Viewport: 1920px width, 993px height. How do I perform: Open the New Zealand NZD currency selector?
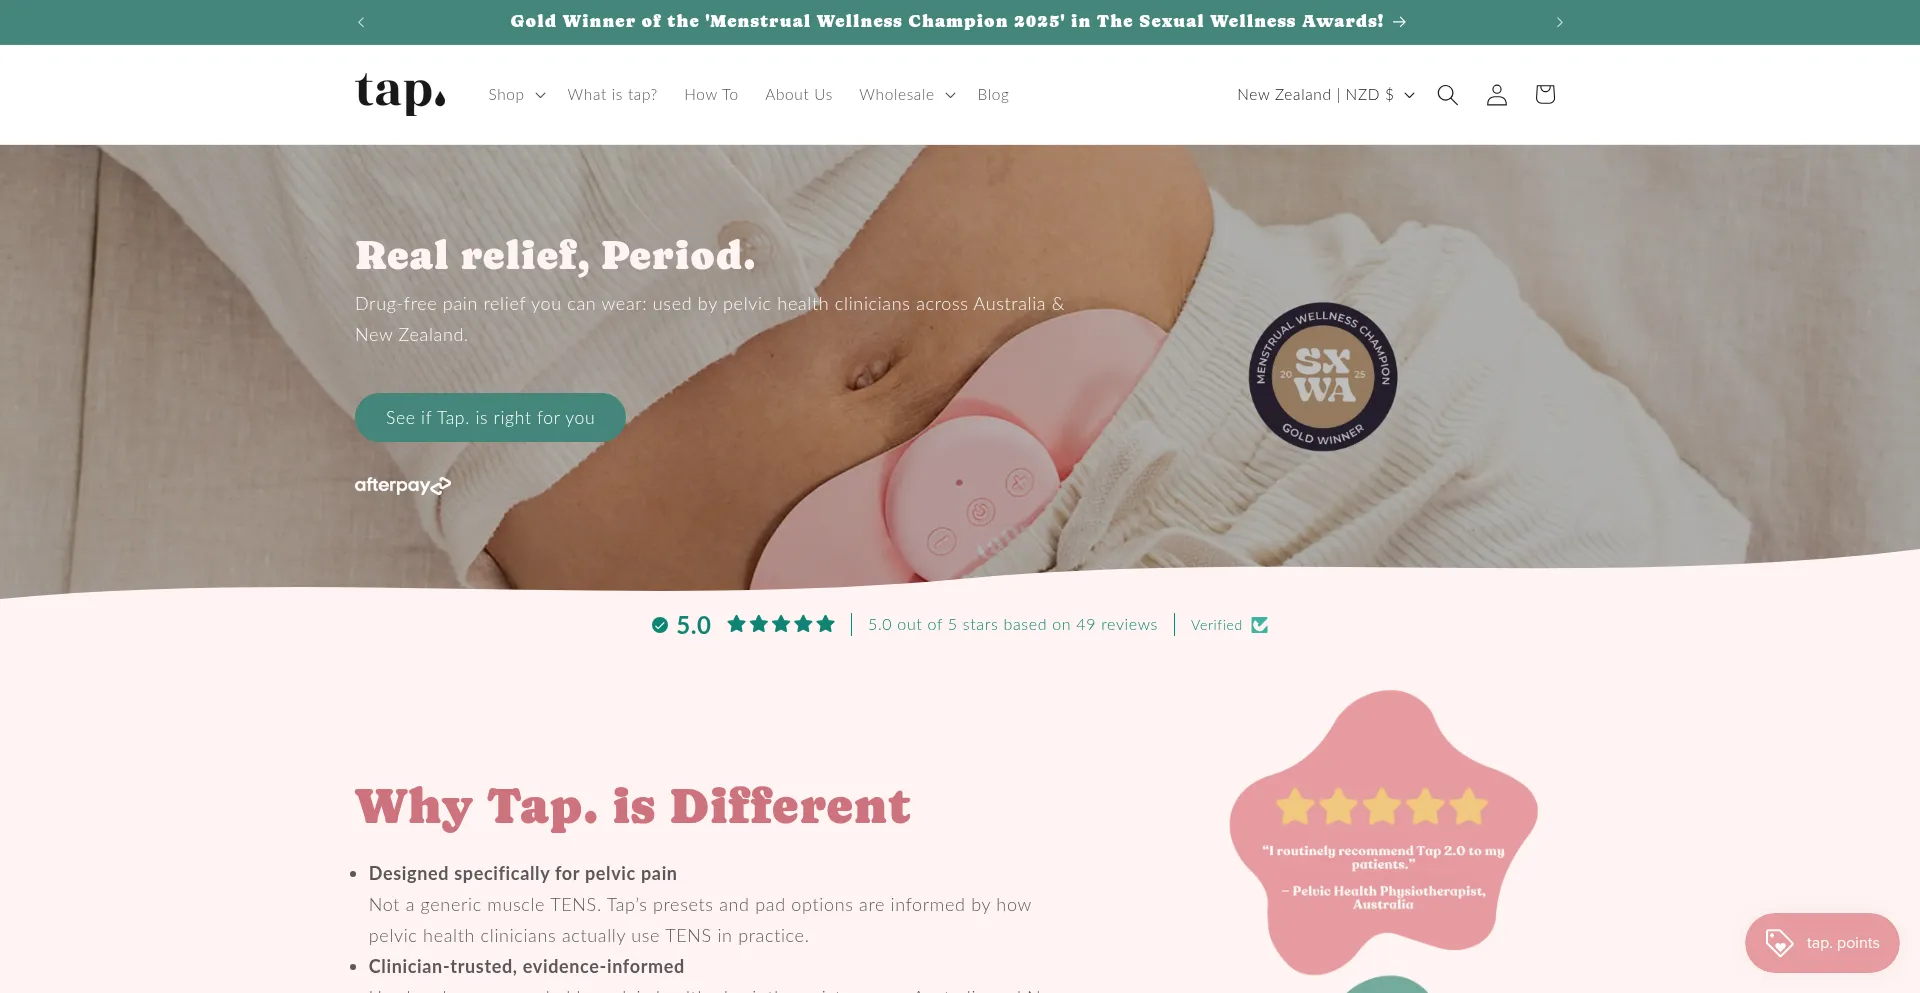point(1326,95)
